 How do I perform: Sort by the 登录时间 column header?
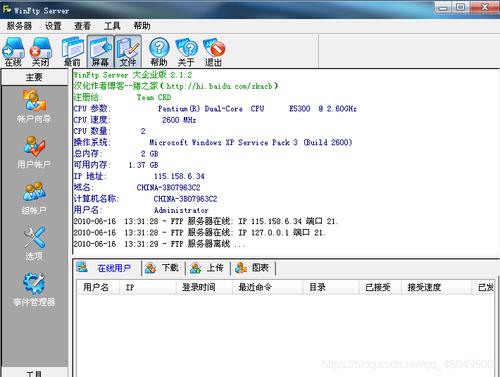[204, 287]
